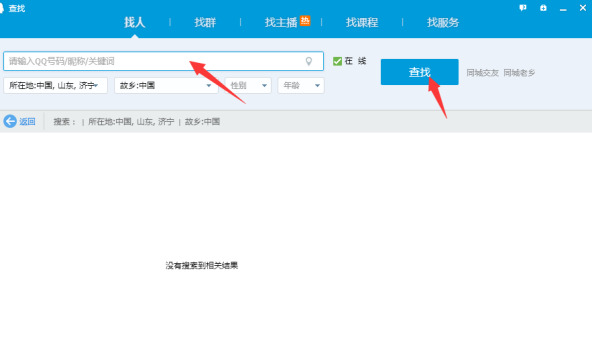
Task: Click the 所在地:中国, 山东, 济宁 search condition text
Action: (131, 122)
